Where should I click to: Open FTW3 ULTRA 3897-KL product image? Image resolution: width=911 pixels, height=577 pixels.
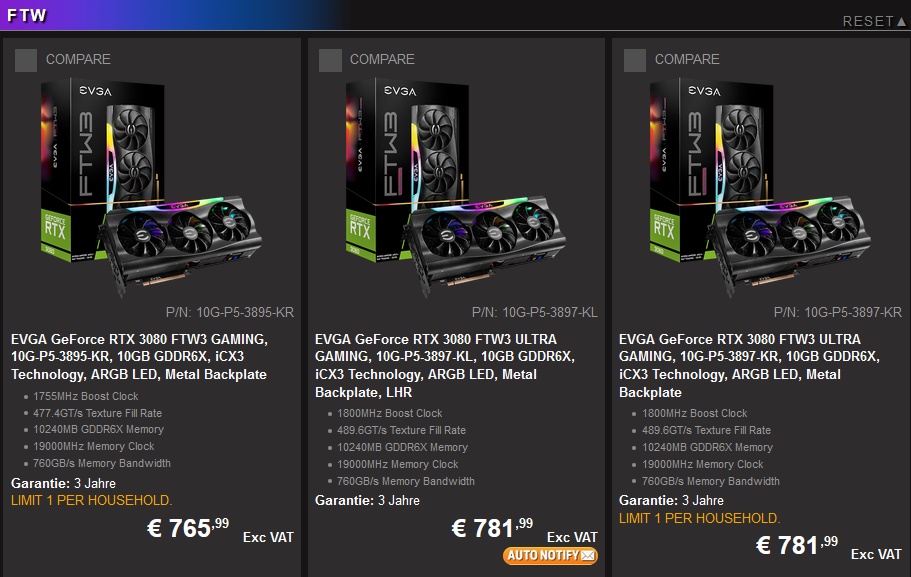coord(456,188)
